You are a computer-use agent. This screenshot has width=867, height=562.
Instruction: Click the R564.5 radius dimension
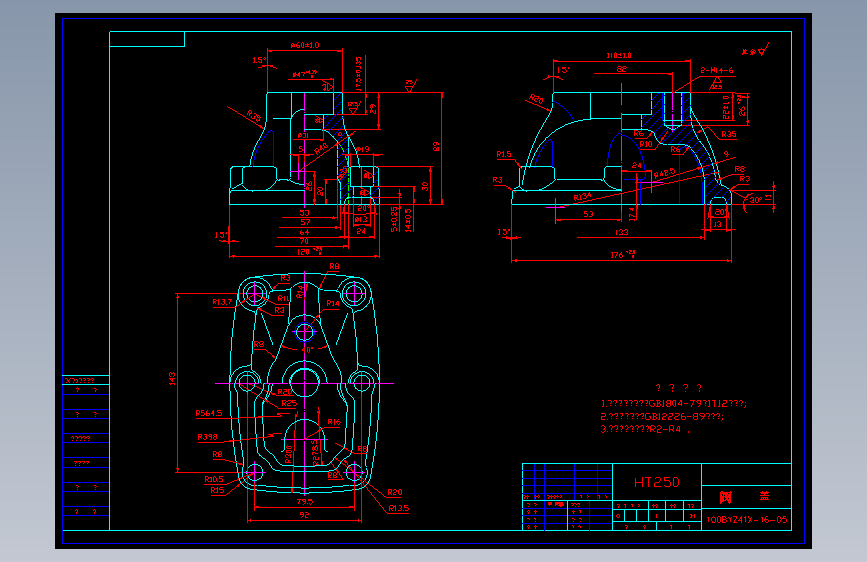208,413
